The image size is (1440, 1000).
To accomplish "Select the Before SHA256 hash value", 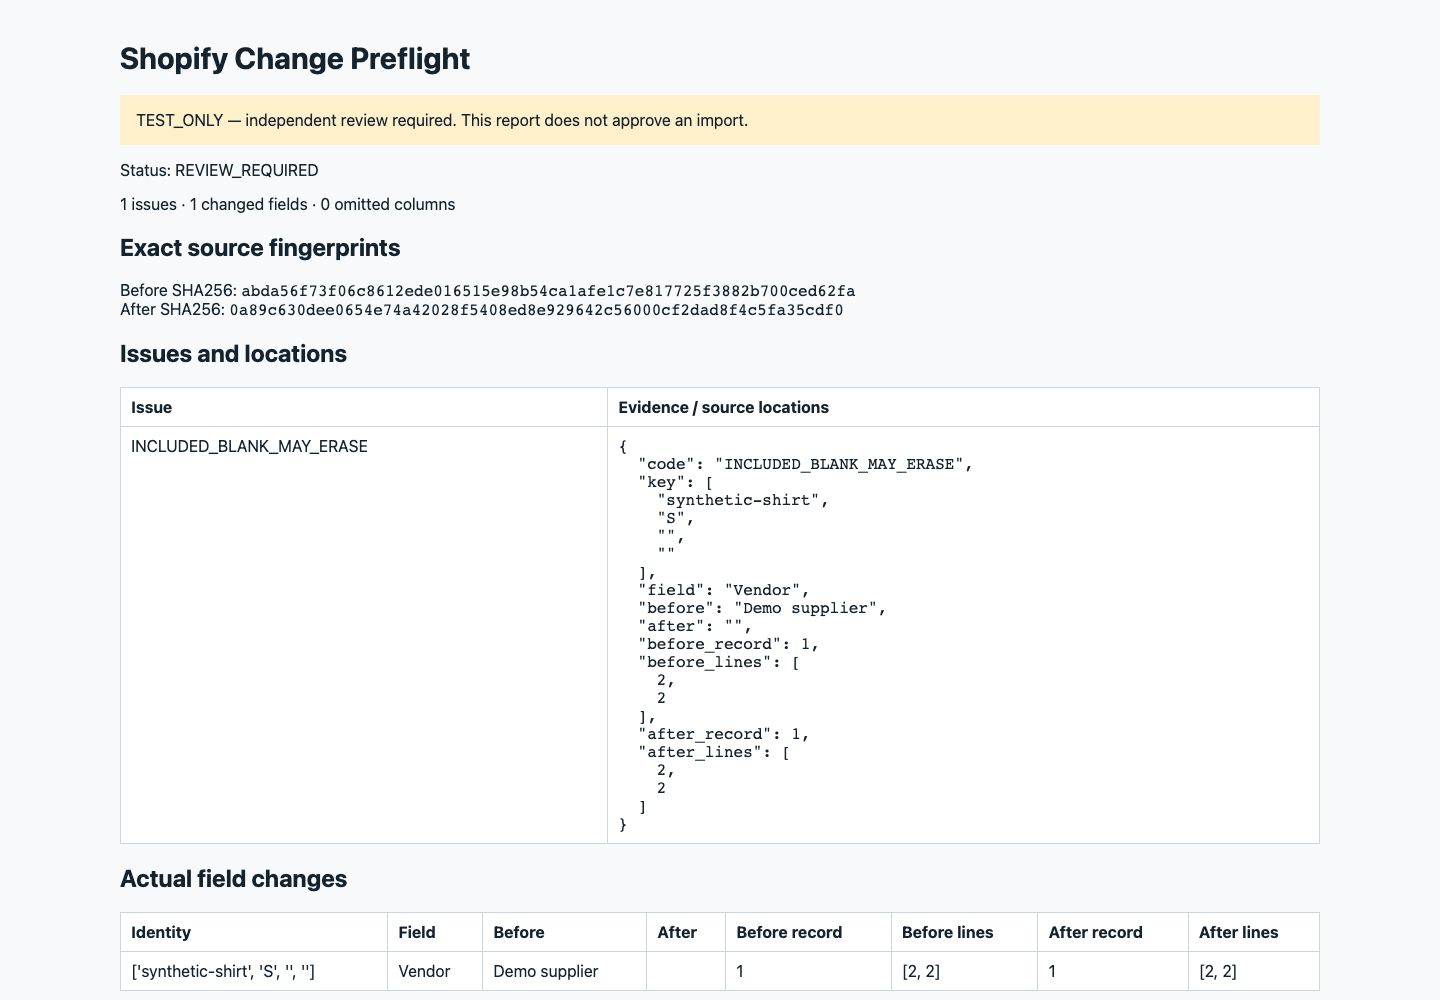I will [x=548, y=291].
